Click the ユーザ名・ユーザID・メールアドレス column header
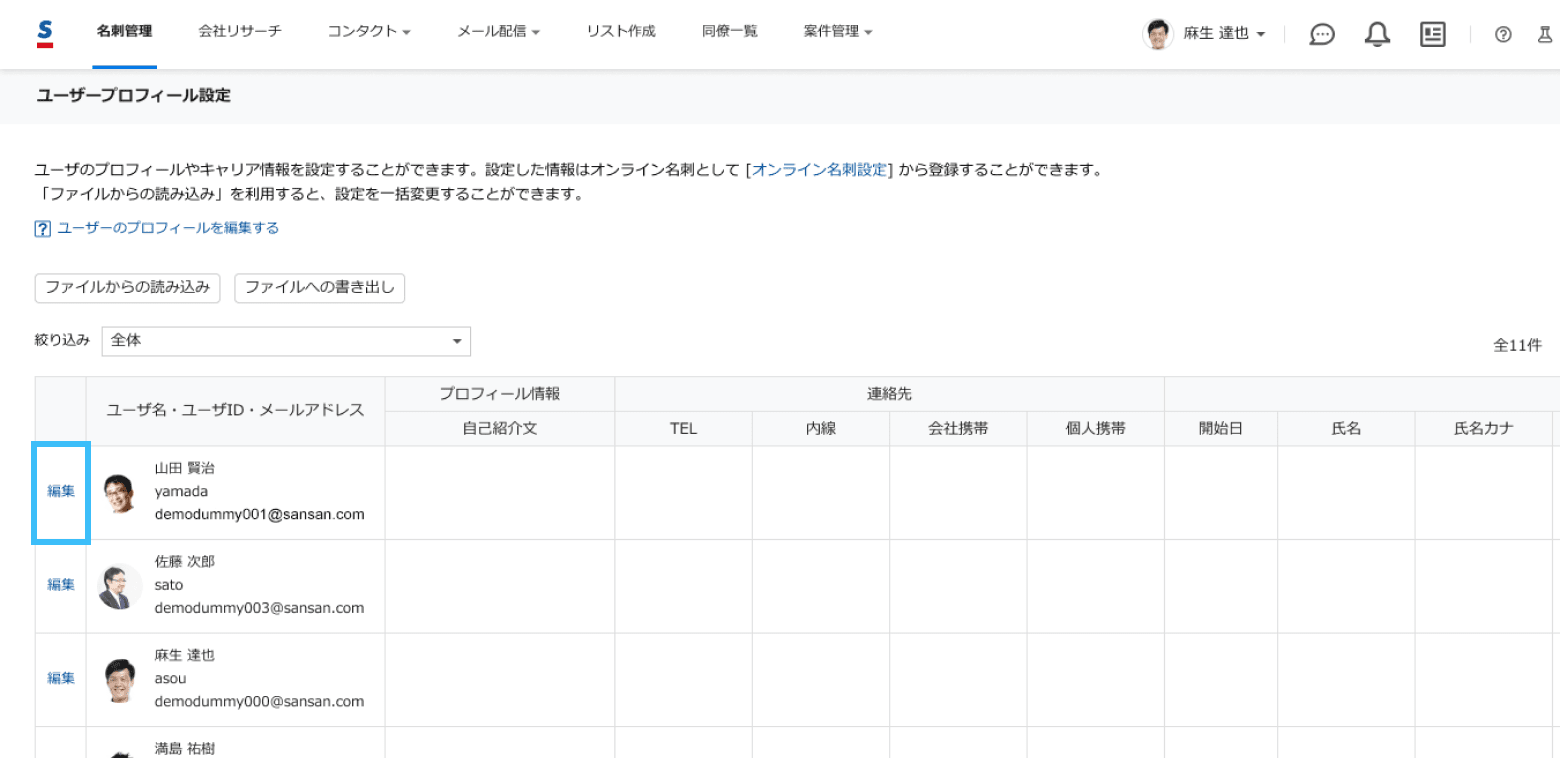This screenshot has width=1560, height=758. coord(235,411)
